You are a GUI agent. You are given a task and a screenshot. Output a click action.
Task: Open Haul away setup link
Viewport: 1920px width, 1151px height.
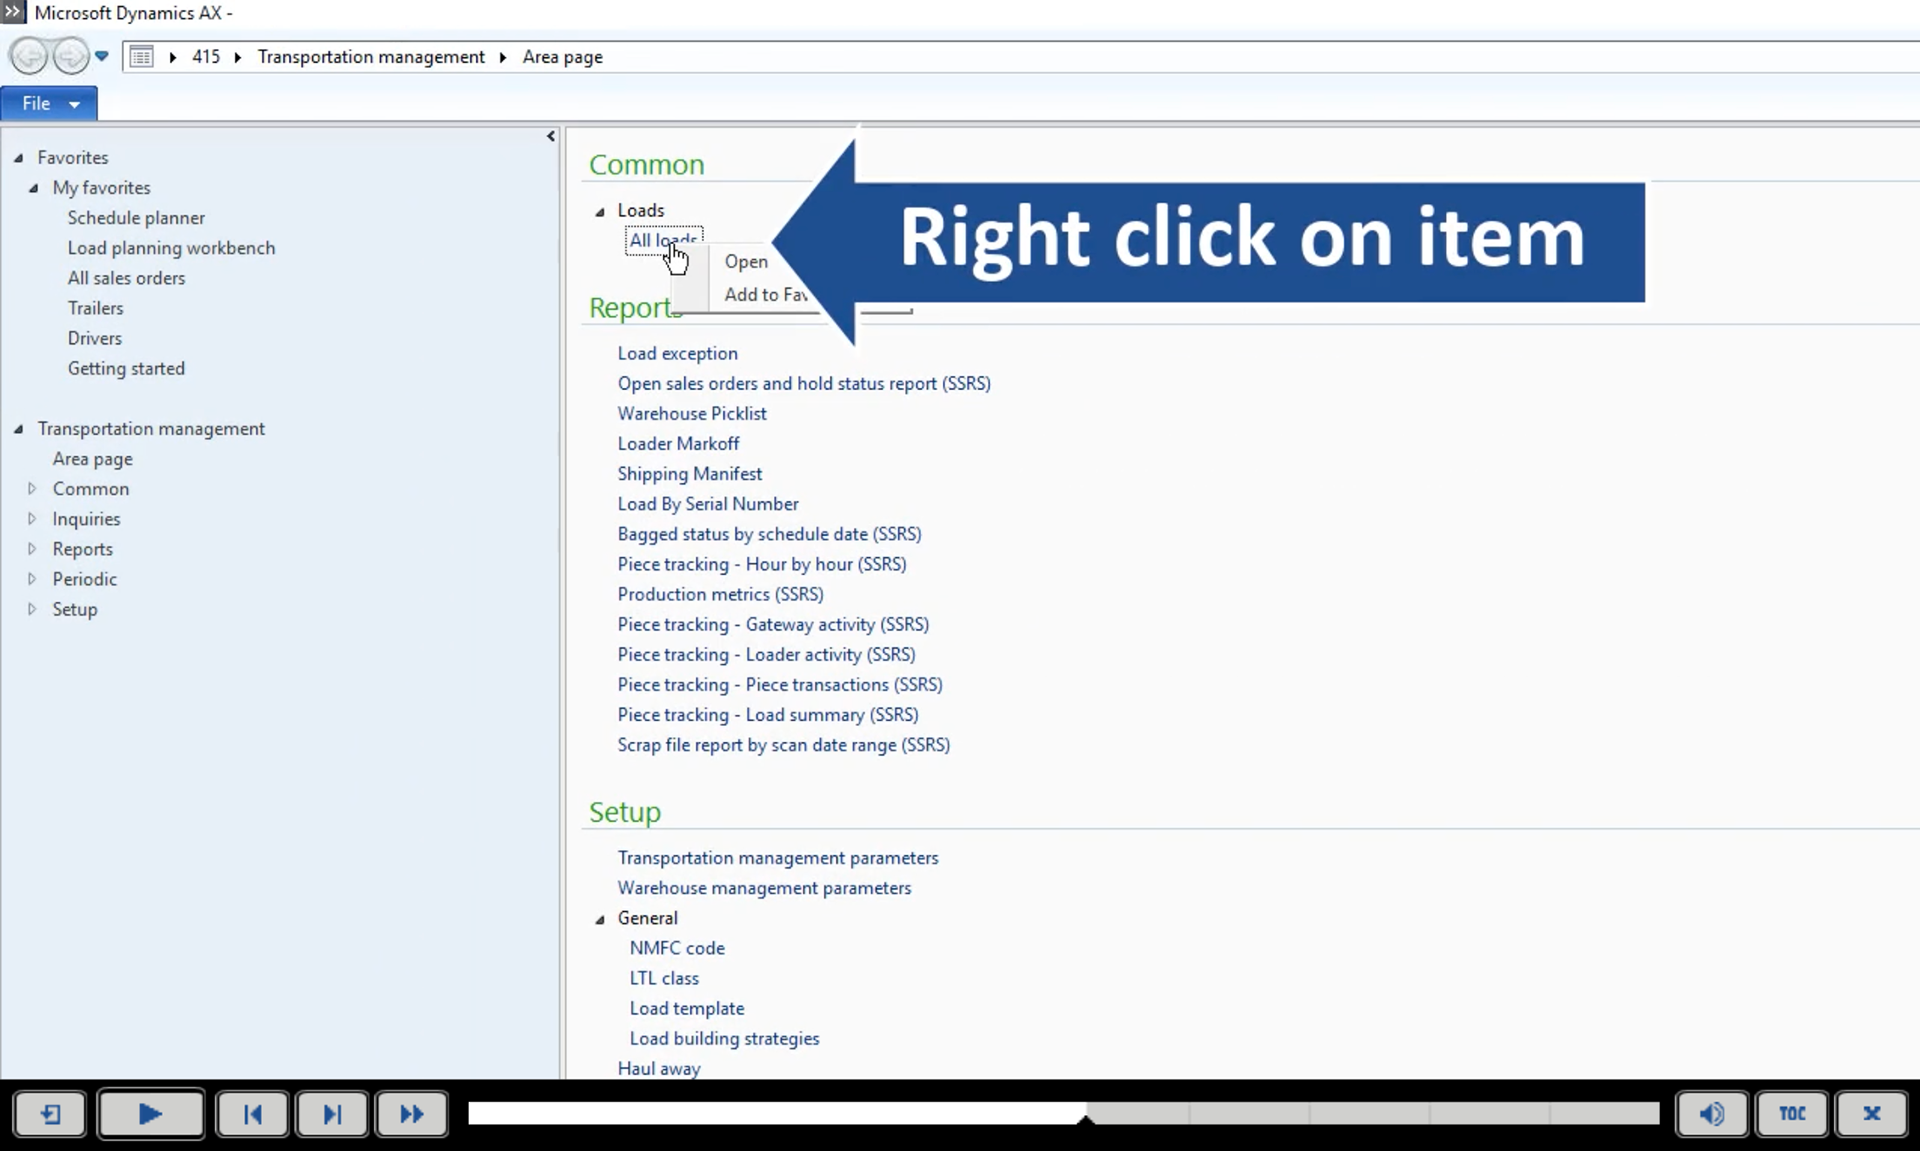(x=659, y=1068)
